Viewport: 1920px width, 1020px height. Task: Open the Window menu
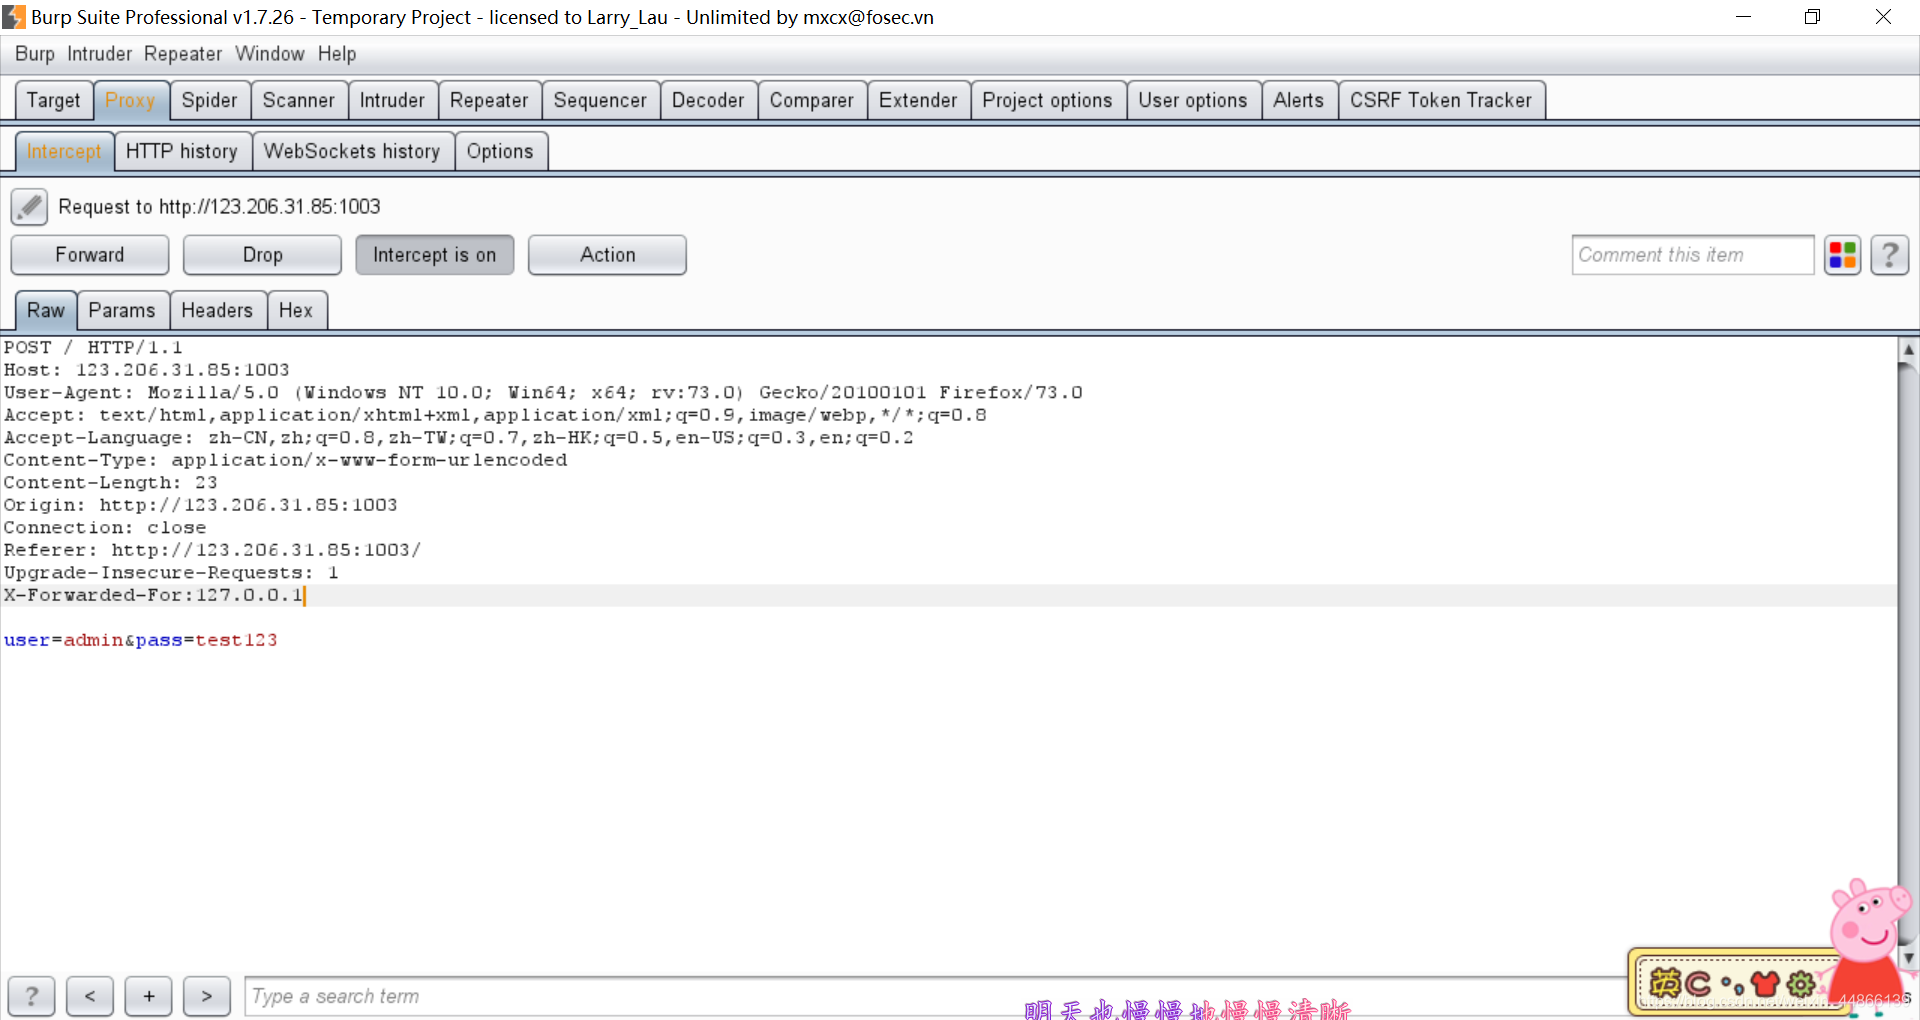point(270,54)
